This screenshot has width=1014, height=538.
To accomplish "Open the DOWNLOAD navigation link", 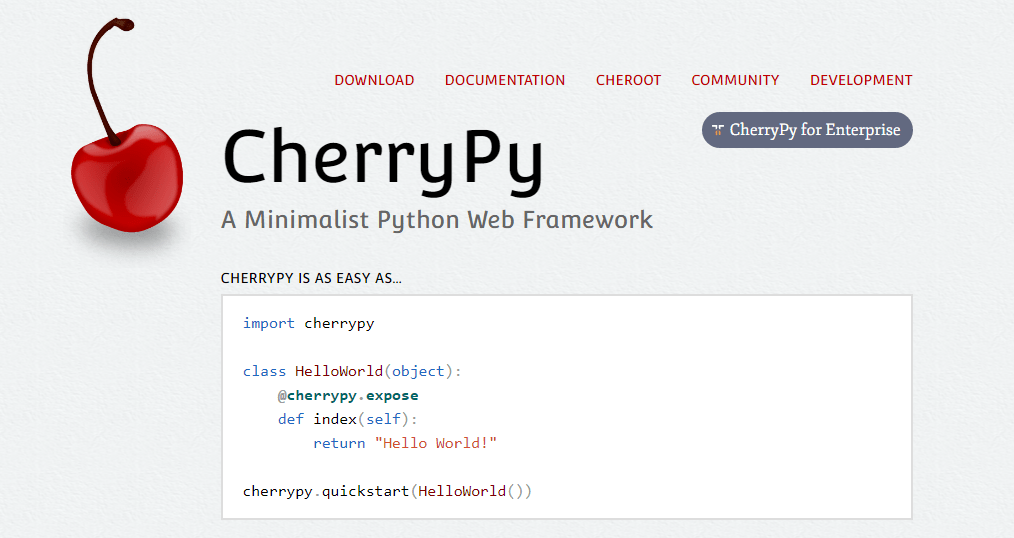I will [374, 80].
